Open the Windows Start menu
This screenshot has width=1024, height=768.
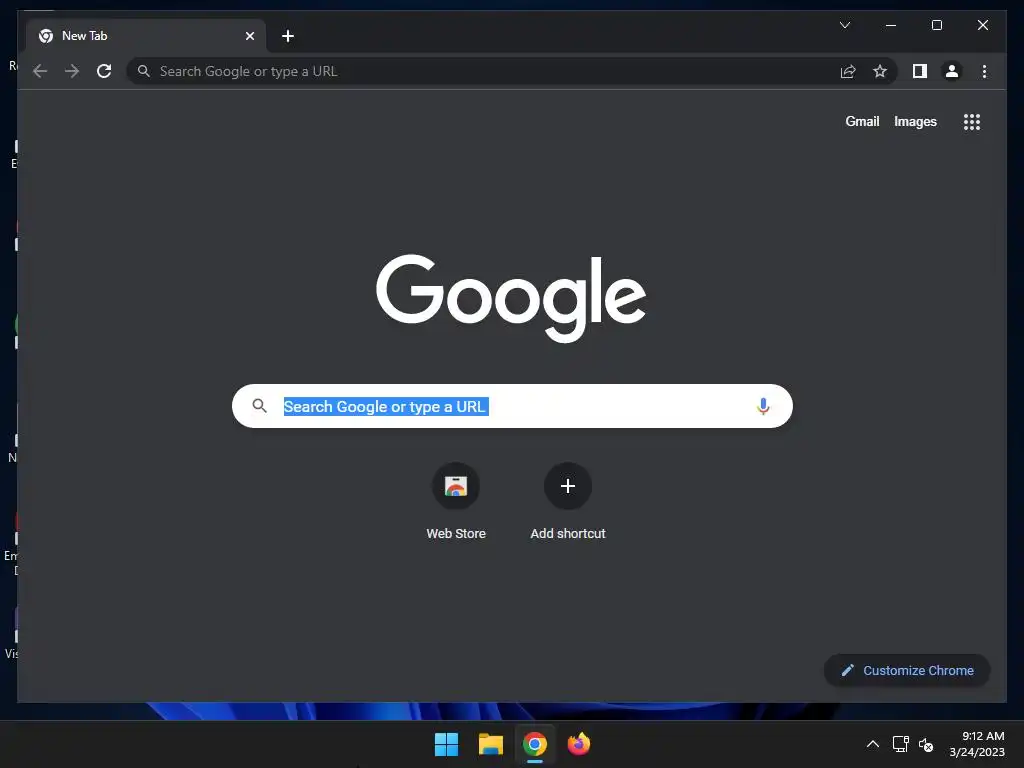[x=447, y=744]
